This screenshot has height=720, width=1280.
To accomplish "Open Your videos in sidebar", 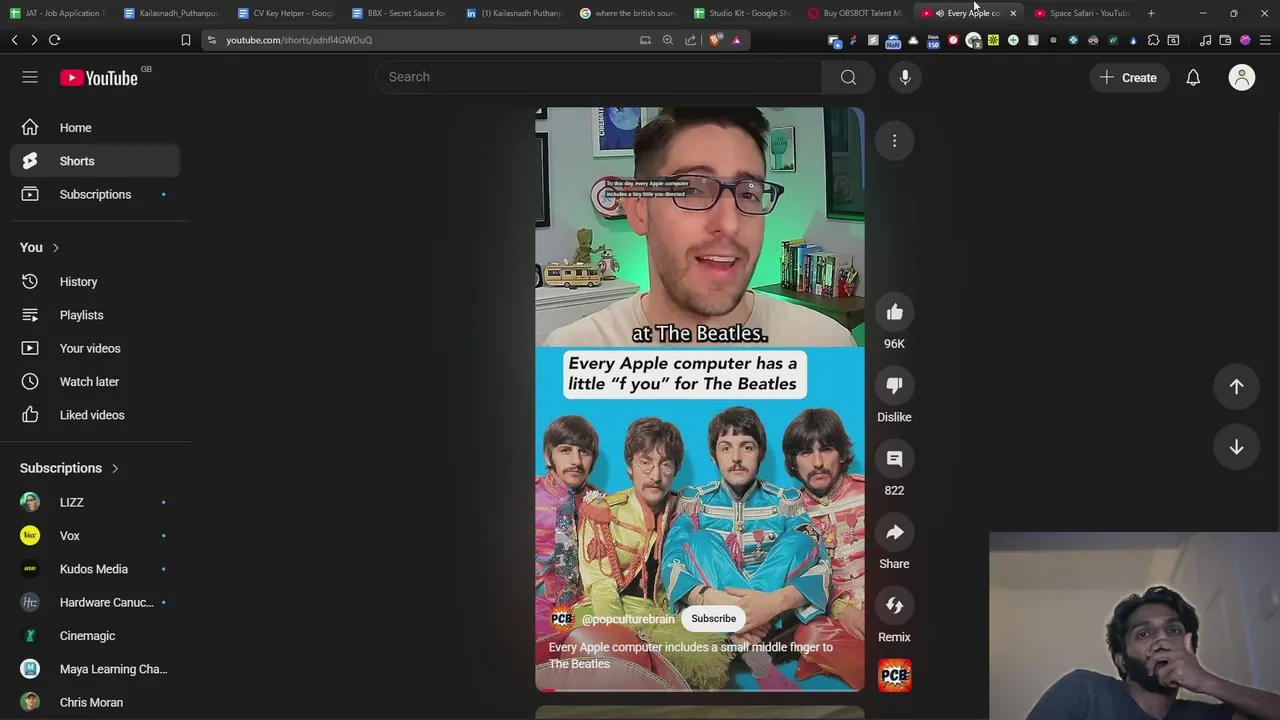I will click(95, 348).
